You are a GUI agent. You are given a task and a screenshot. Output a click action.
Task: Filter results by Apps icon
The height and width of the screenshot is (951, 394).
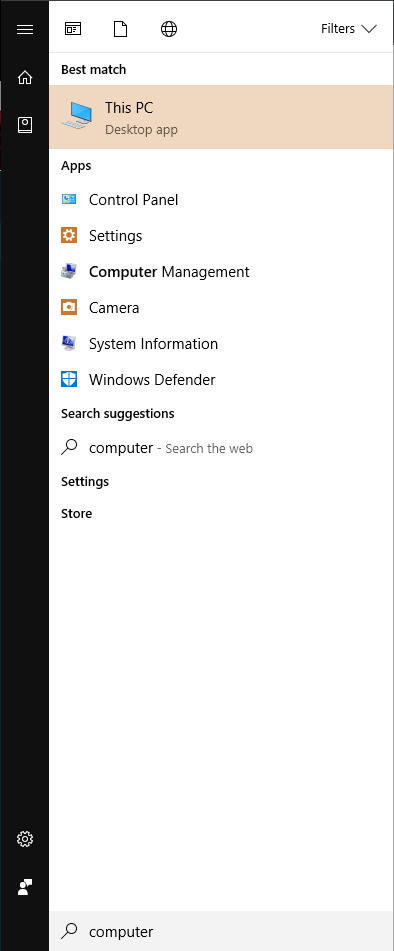[x=73, y=29]
